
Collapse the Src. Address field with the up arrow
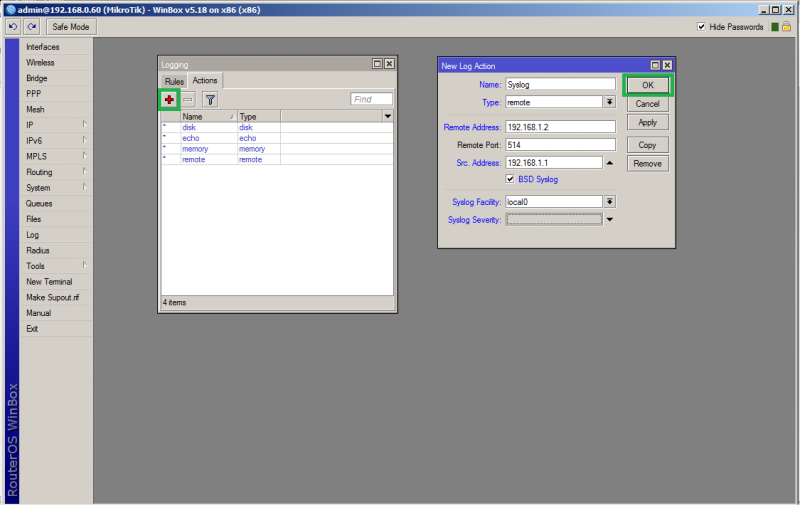[609, 162]
